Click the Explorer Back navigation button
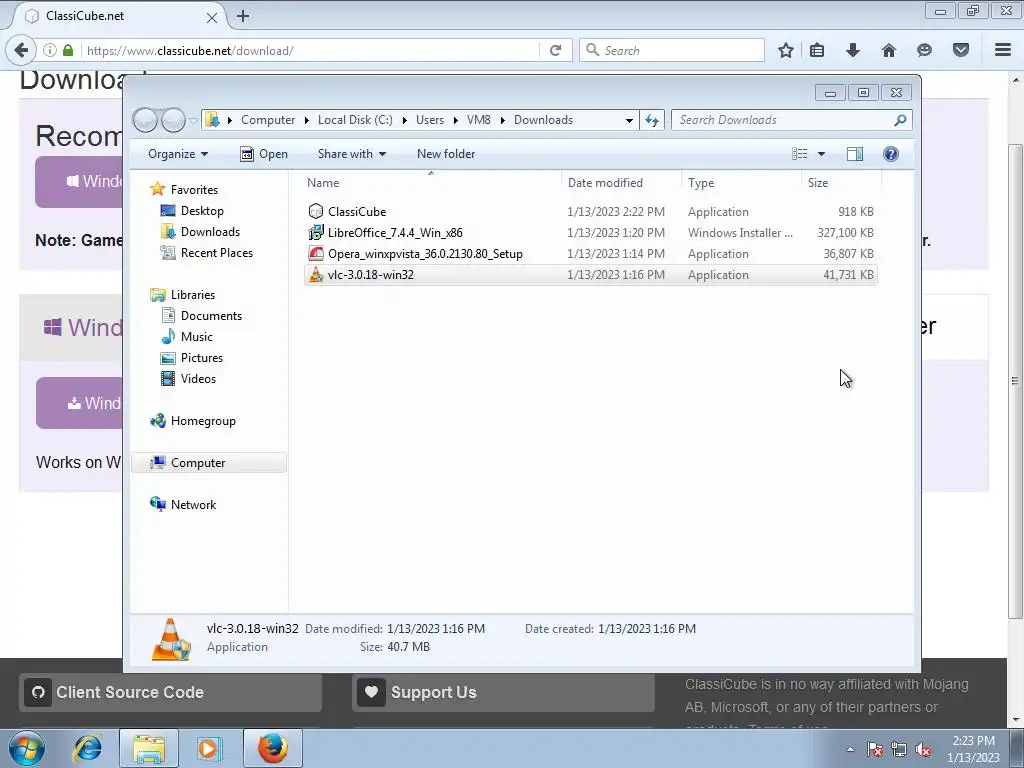 145,120
